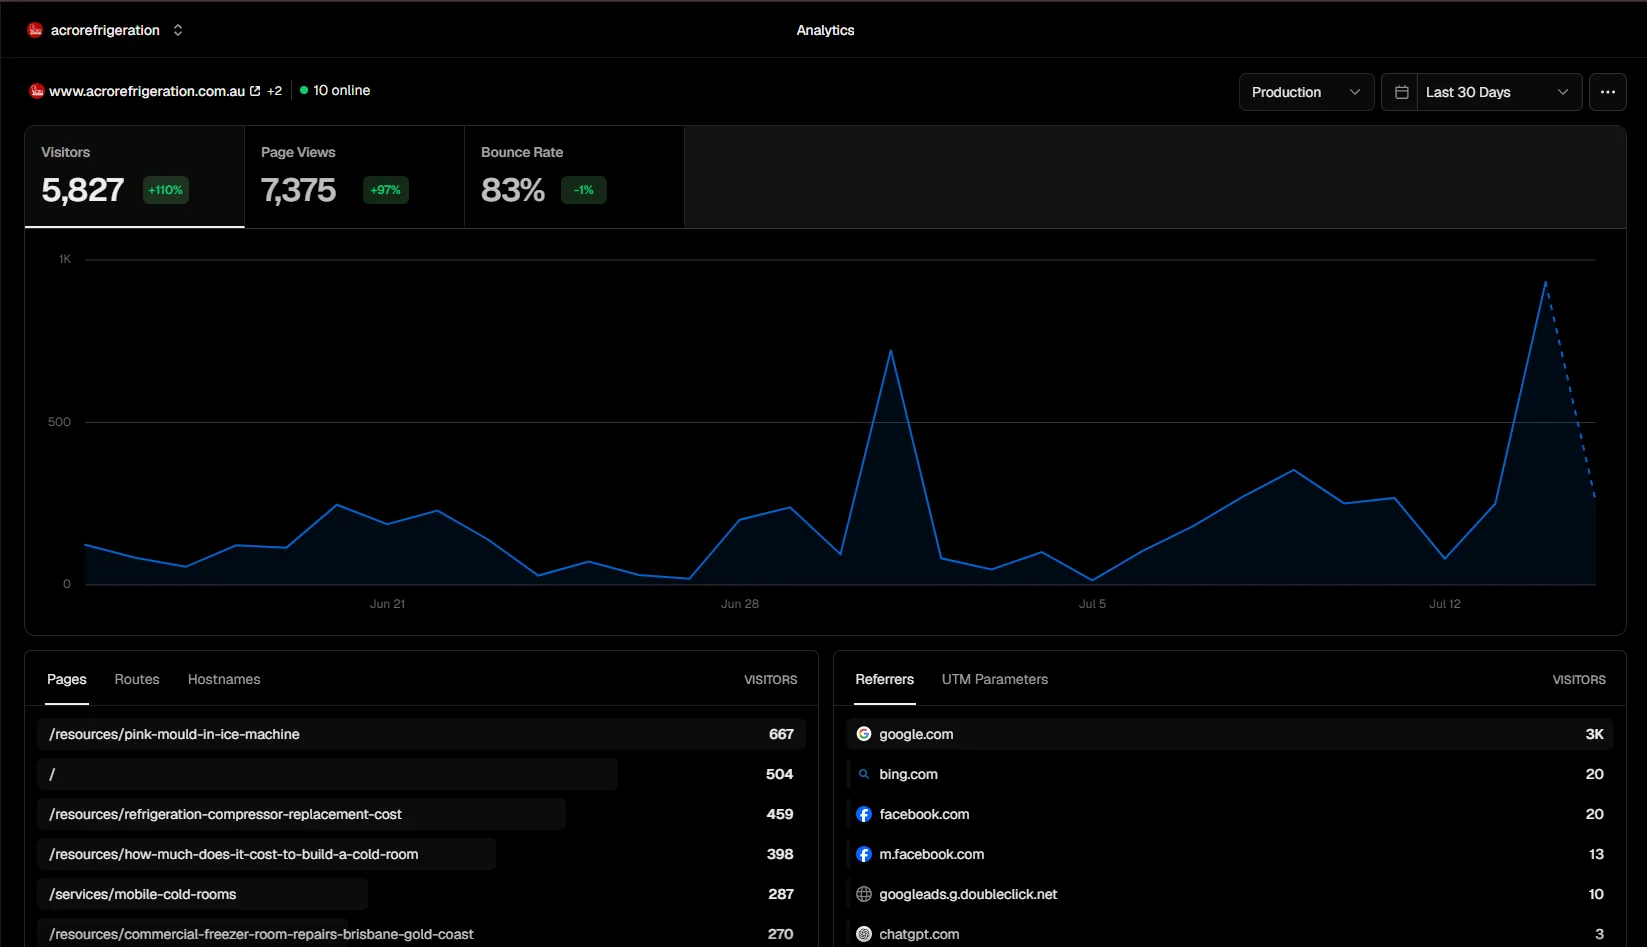Open the Production environment dropdown
This screenshot has width=1647, height=947.
pos(1306,92)
